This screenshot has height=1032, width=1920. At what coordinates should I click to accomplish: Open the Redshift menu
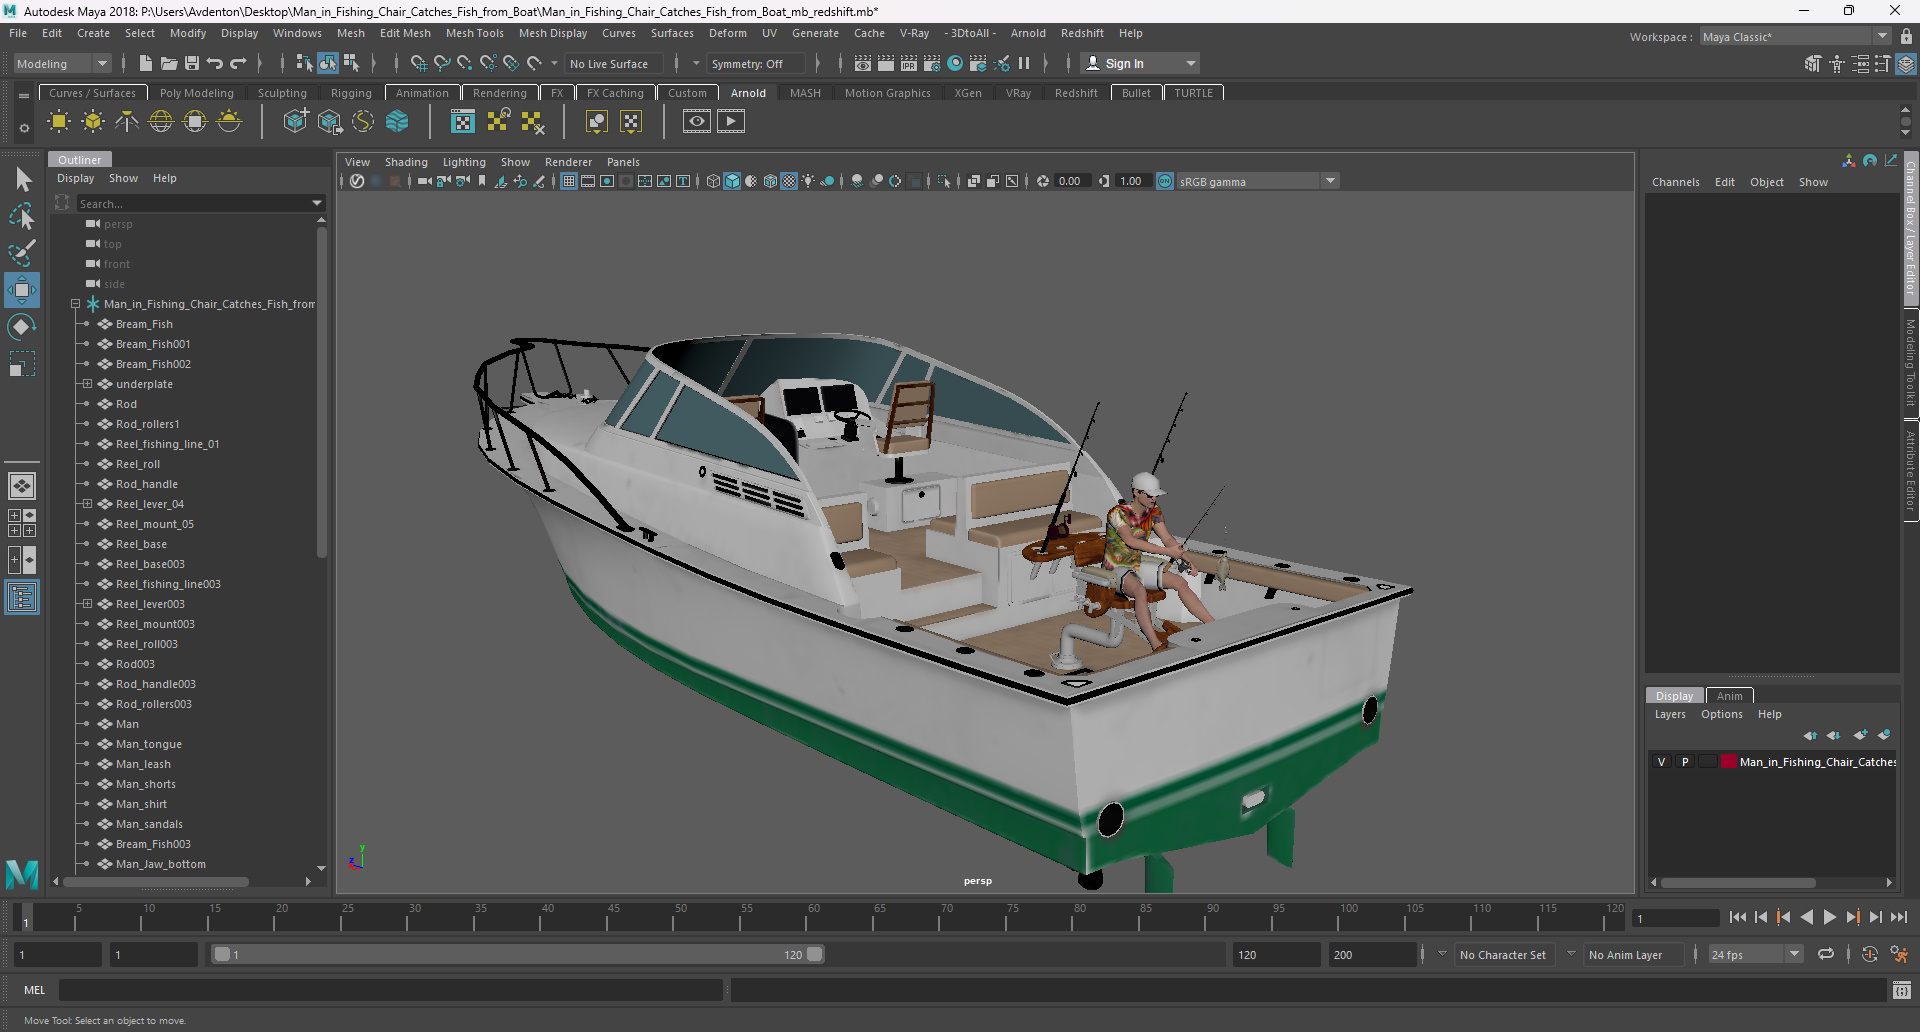pyautogui.click(x=1082, y=33)
